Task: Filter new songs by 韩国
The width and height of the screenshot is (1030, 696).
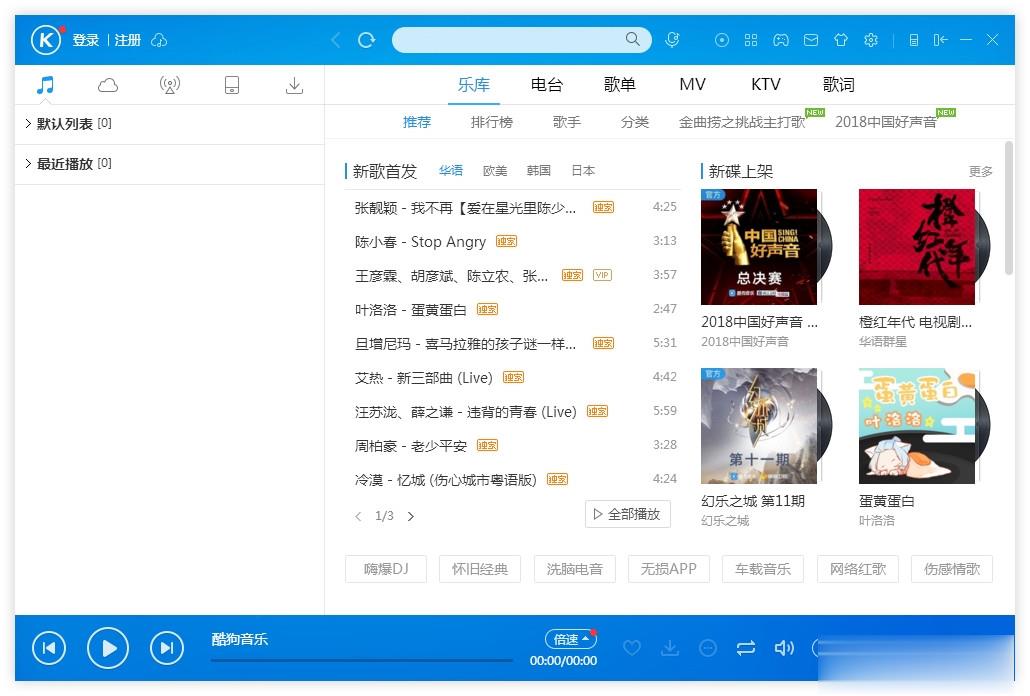Action: 539,171
